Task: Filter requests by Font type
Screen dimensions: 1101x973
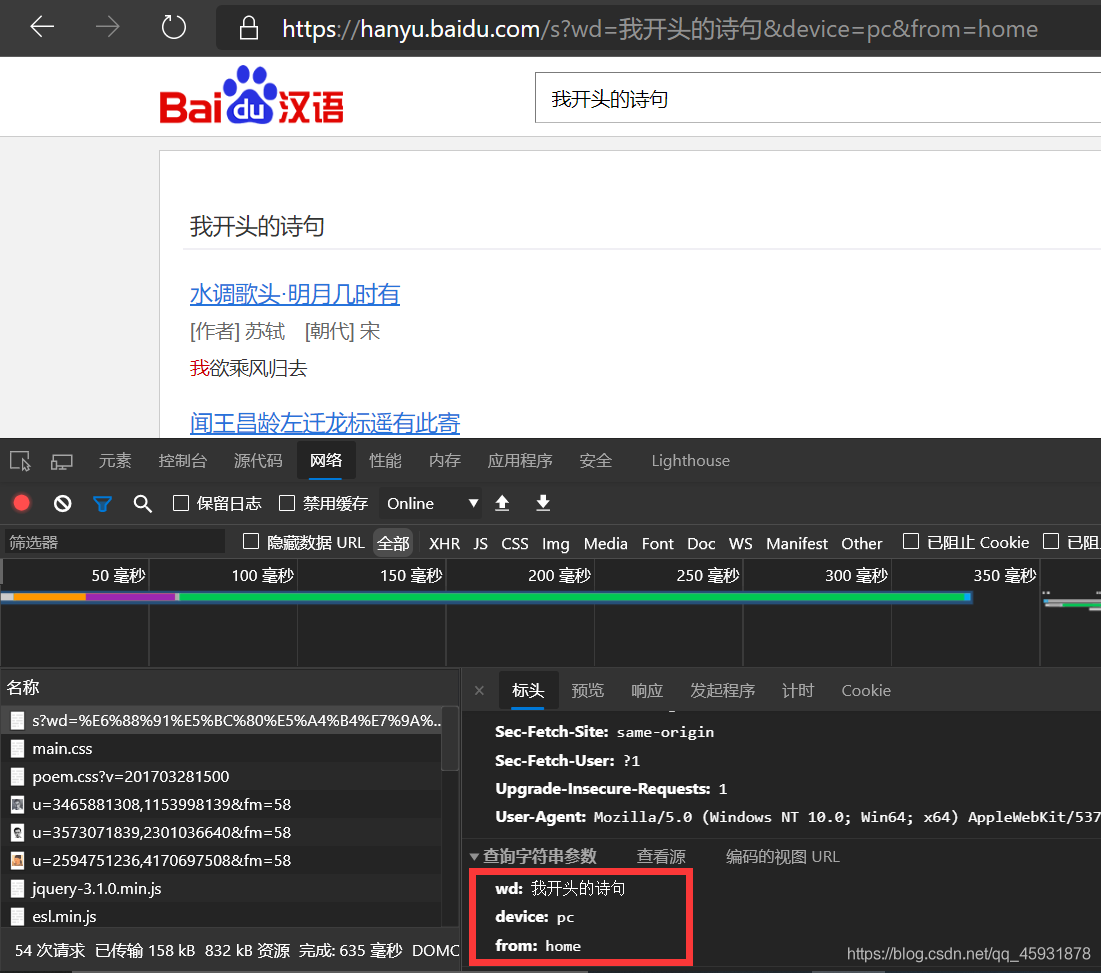Action: tap(657, 543)
